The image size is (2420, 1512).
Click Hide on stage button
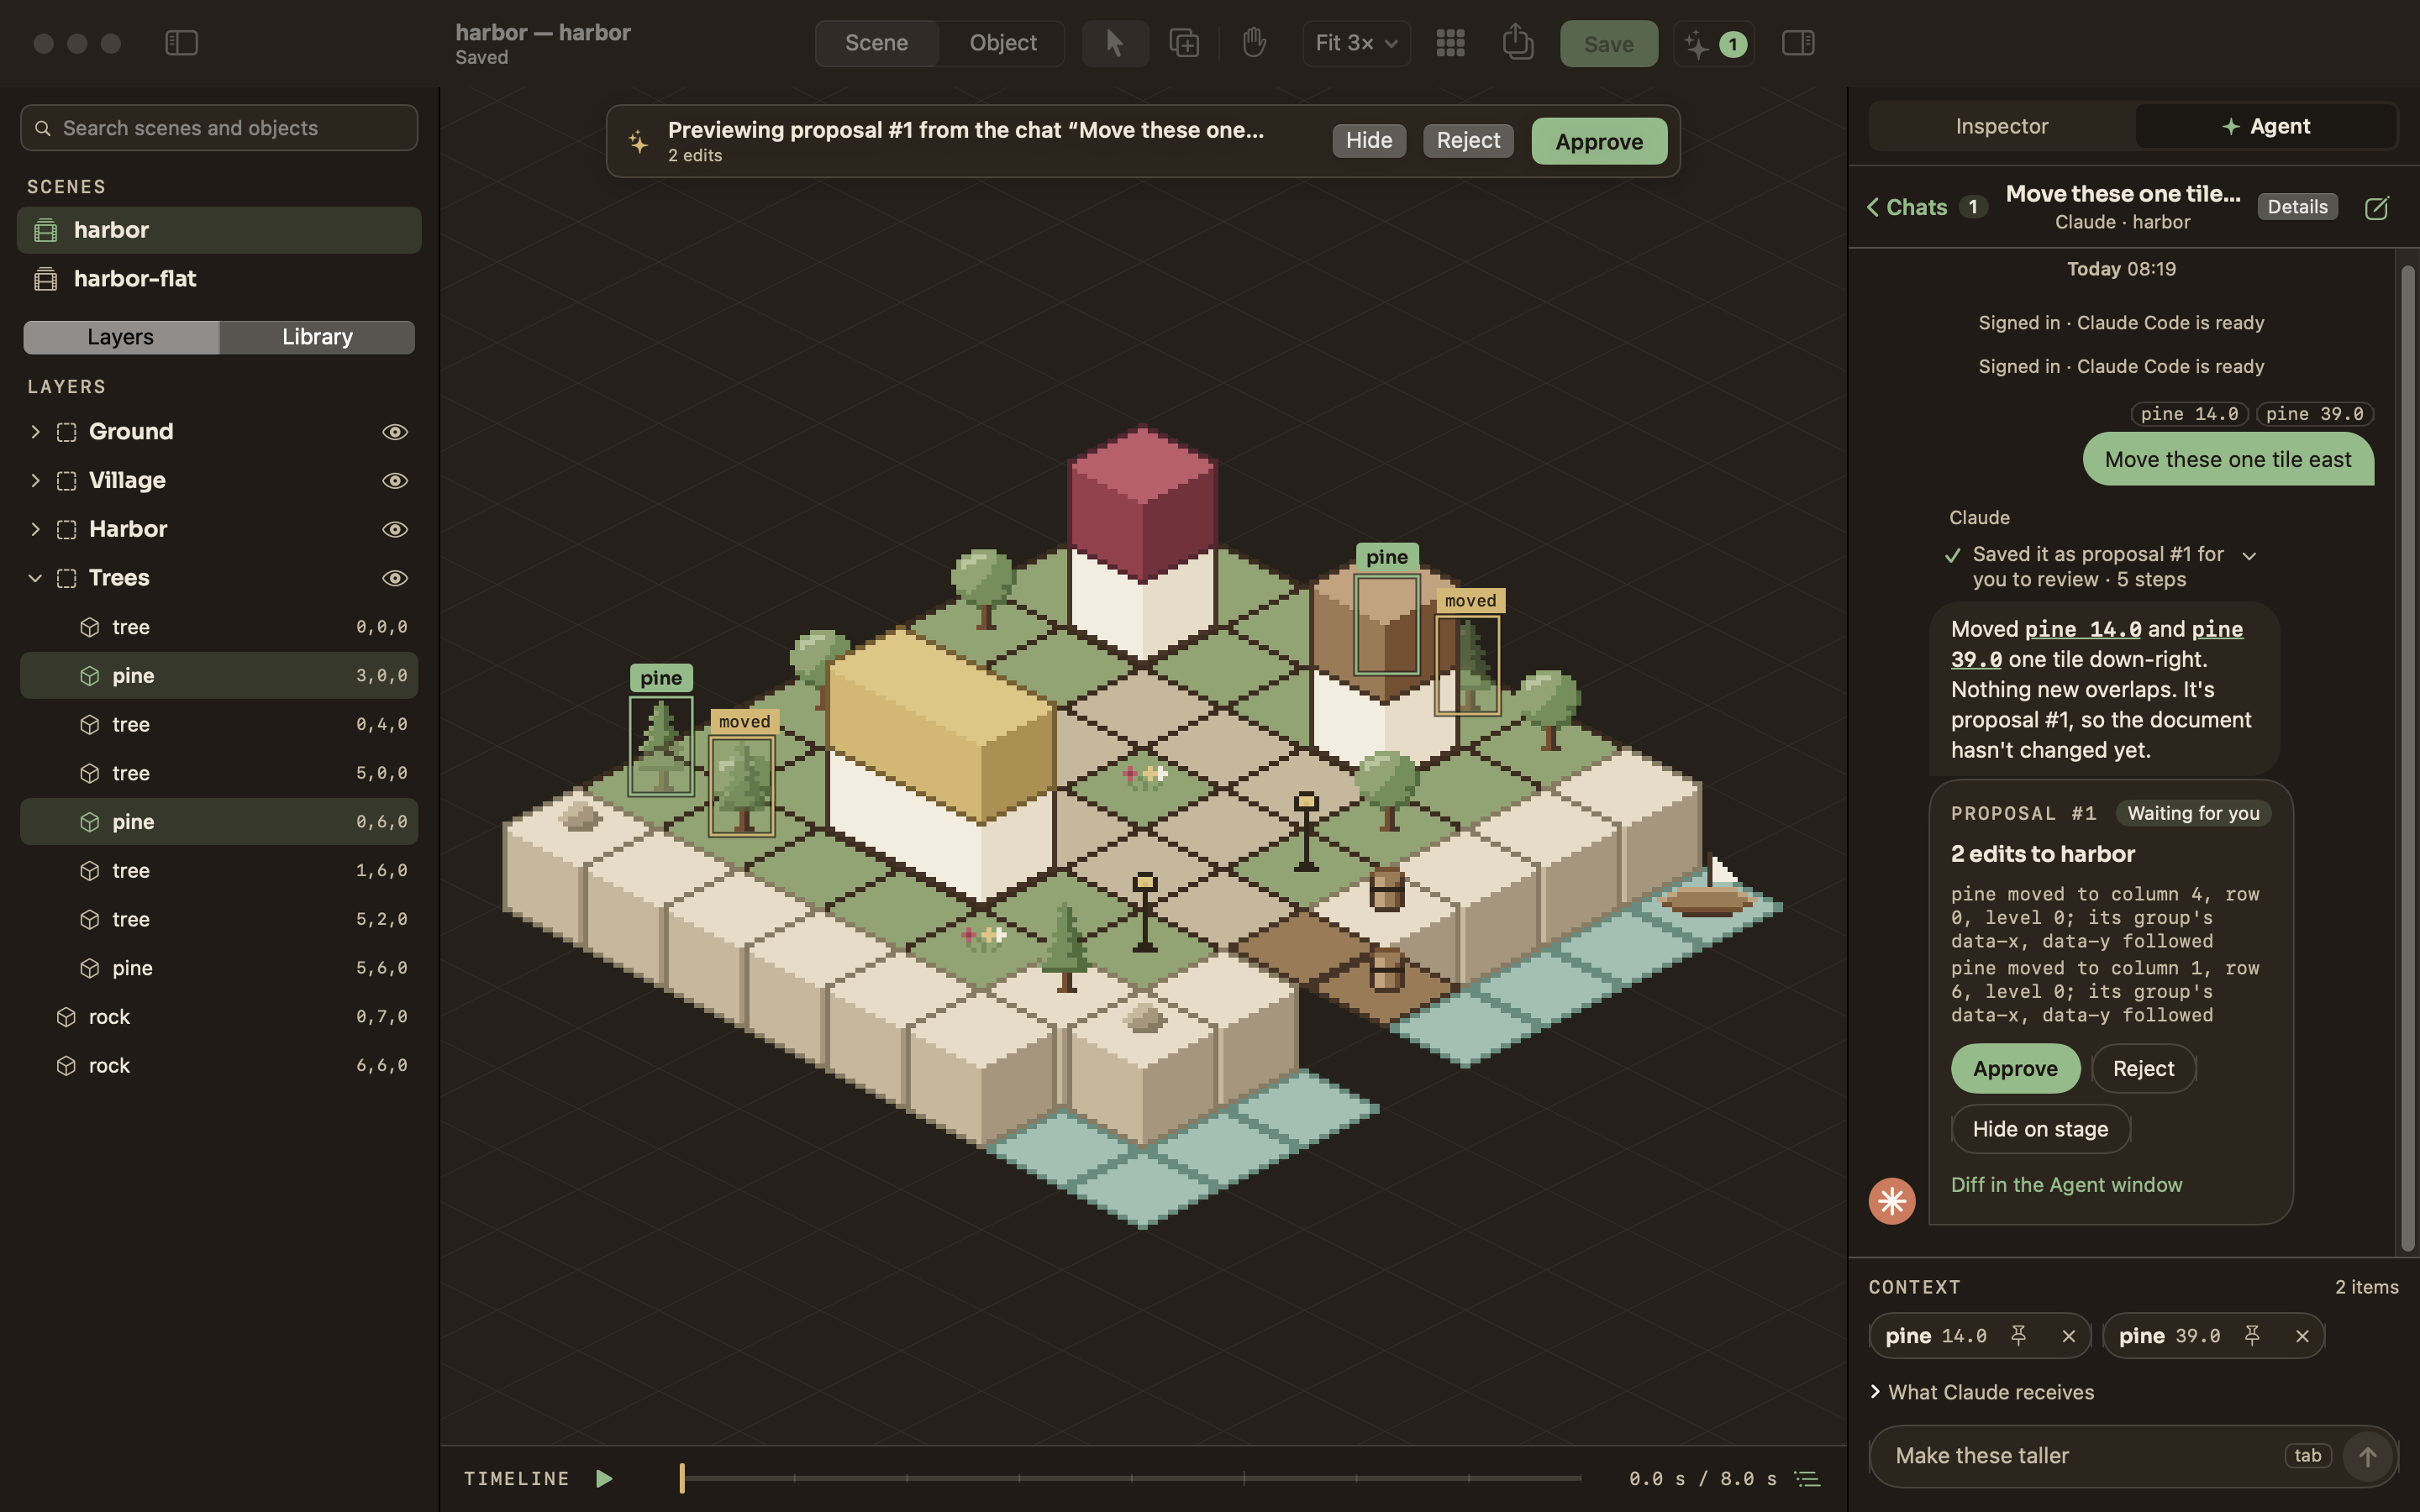[2040, 1129]
